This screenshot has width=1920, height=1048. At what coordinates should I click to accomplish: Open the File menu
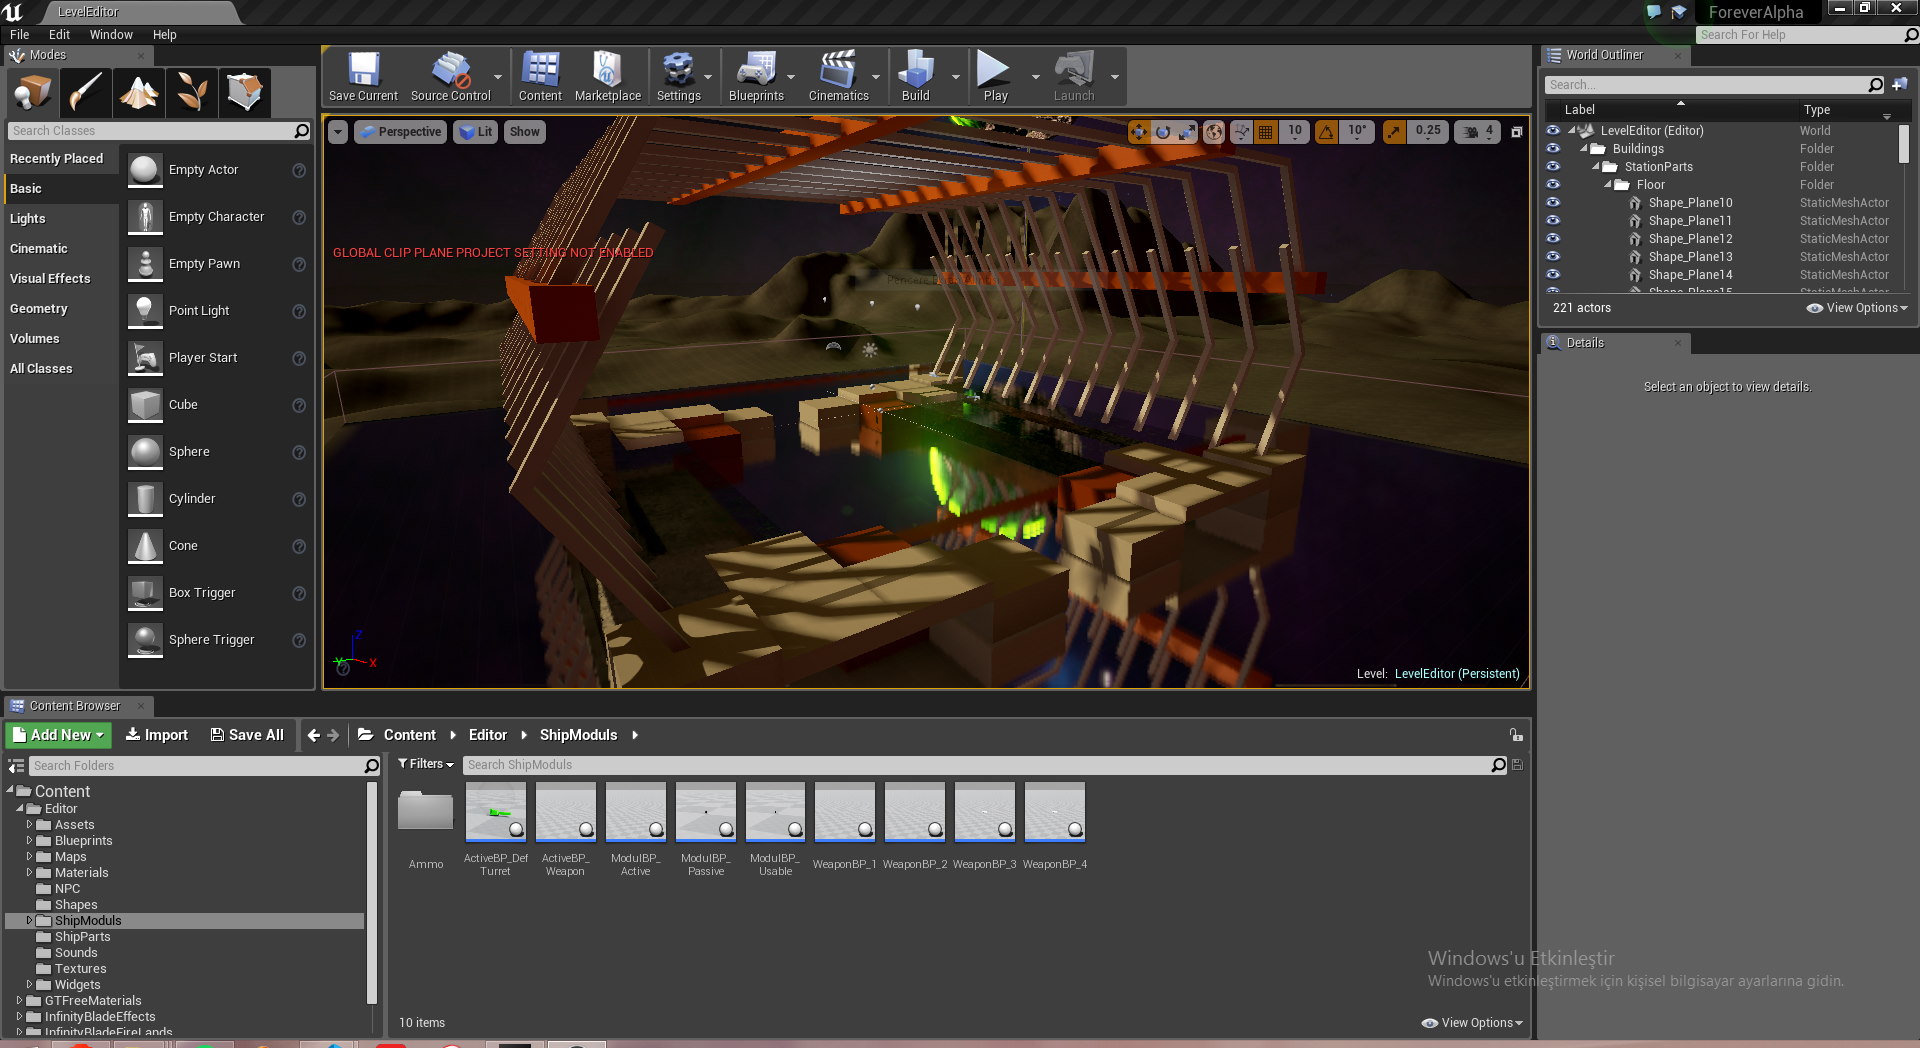click(20, 35)
